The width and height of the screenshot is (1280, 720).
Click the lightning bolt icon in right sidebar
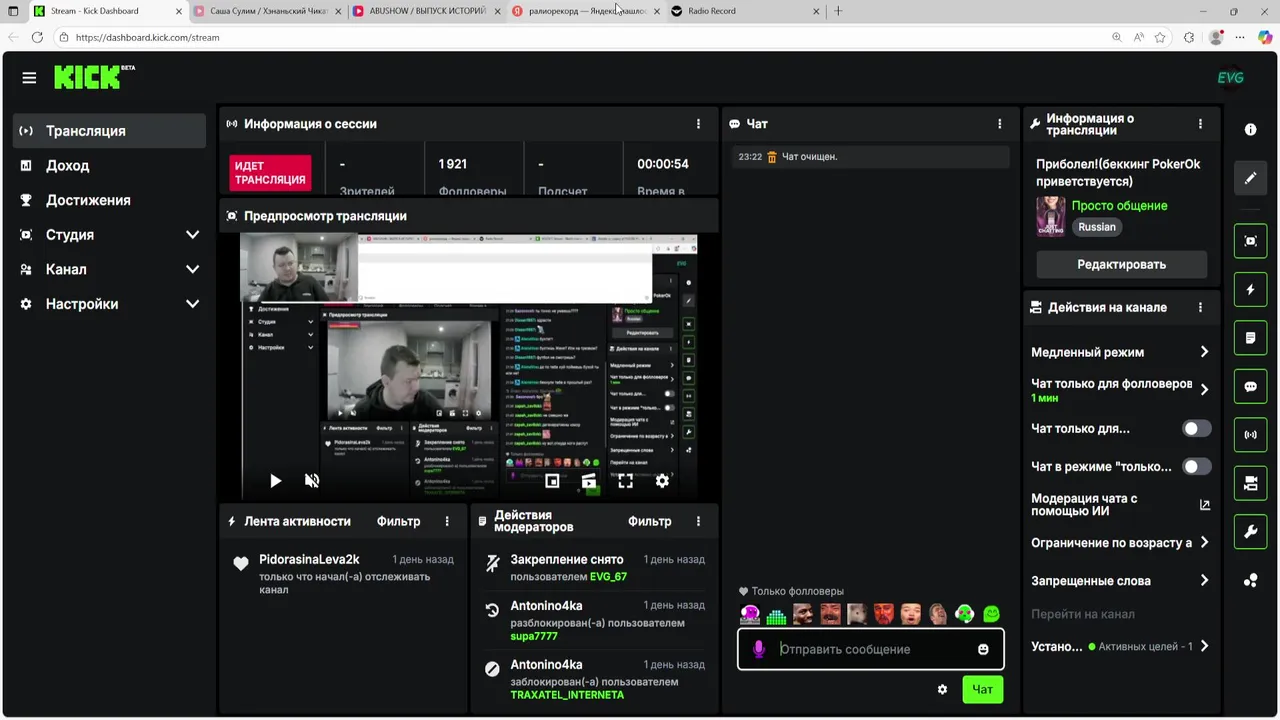click(1250, 290)
